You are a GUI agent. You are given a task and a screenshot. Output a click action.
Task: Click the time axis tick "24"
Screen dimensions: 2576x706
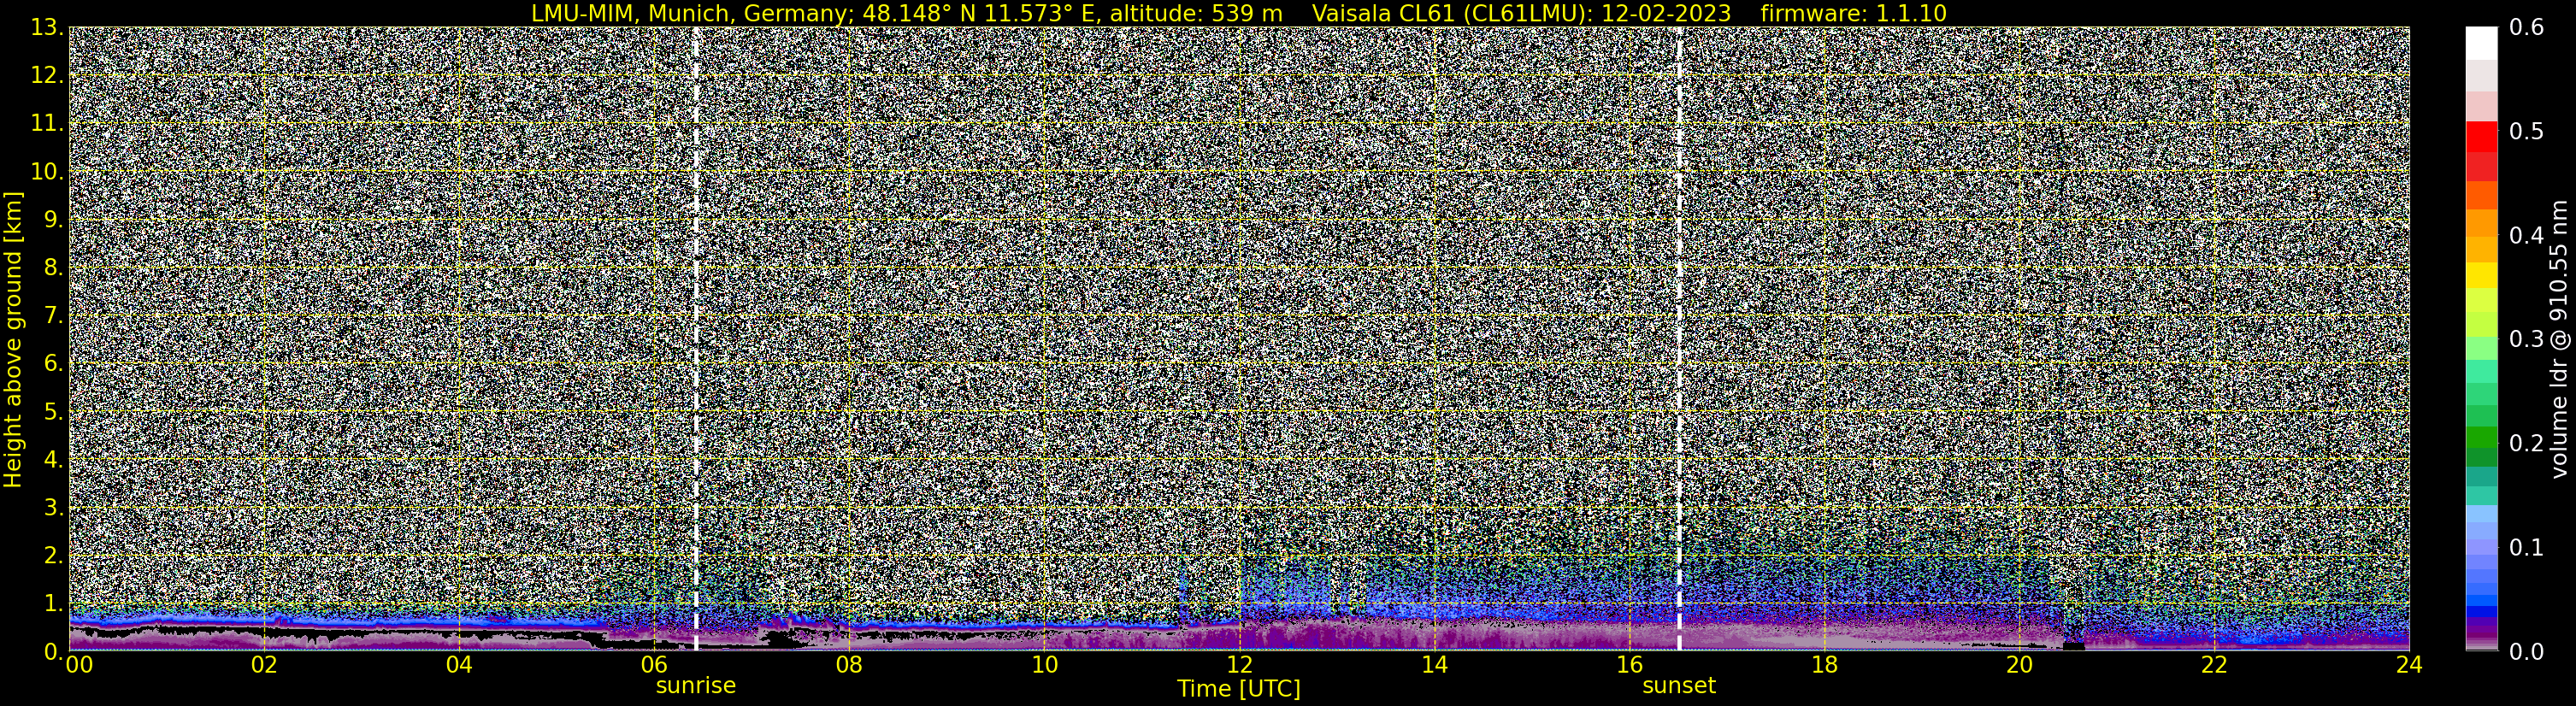pyautogui.click(x=2409, y=665)
